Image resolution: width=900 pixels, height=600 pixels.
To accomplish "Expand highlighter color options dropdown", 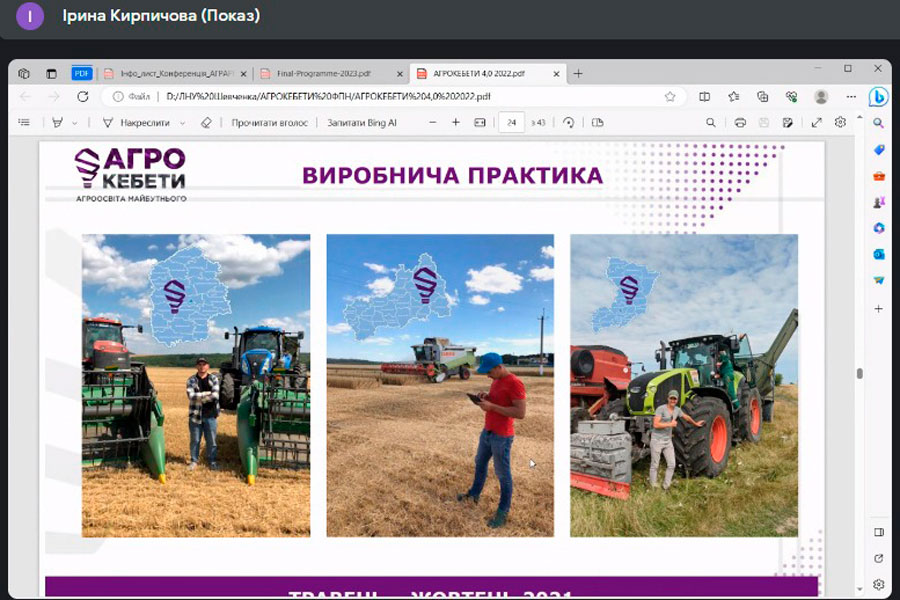I will 75,122.
